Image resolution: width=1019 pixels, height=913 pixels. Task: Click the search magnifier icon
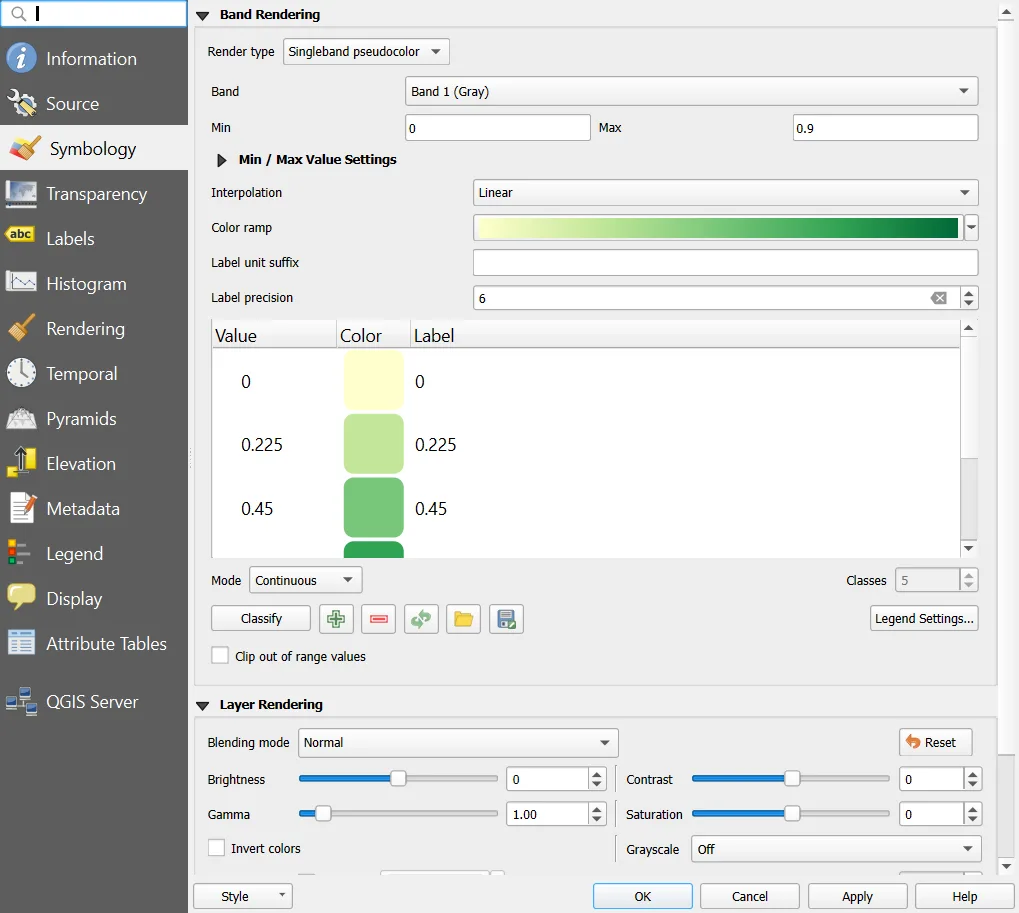(19, 14)
